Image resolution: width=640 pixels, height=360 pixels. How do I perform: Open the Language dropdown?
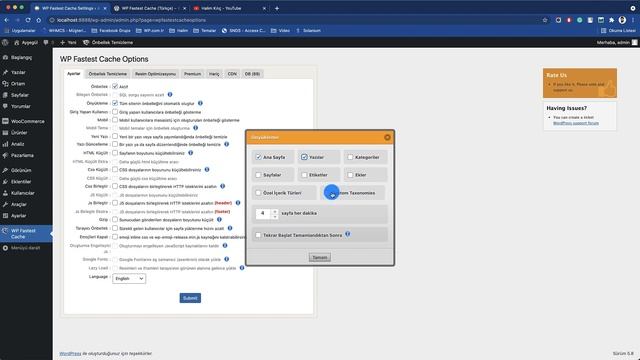point(129,278)
